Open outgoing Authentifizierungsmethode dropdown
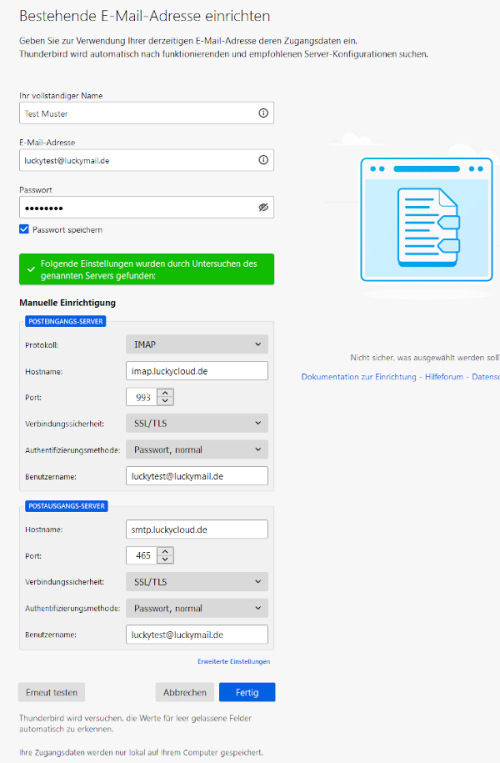The height and width of the screenshot is (763, 500). [197, 608]
